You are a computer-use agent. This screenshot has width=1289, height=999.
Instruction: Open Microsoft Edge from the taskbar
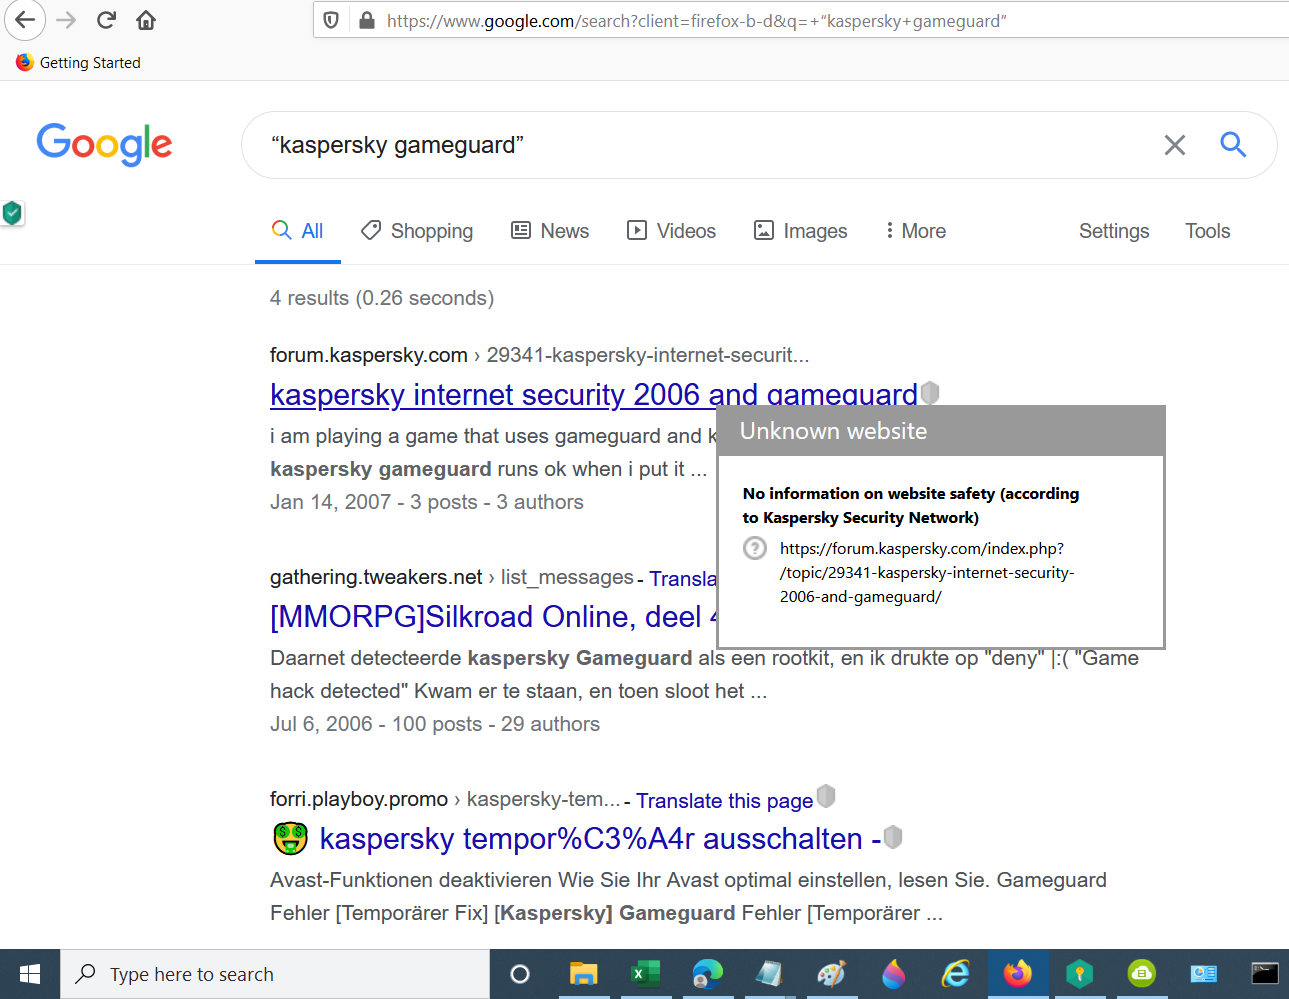point(708,974)
